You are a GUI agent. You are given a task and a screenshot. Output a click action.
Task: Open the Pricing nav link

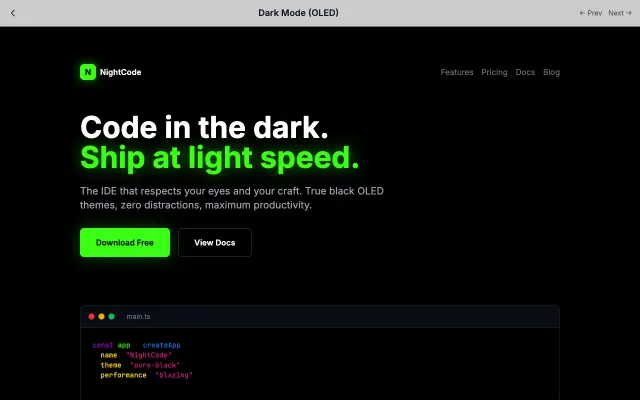point(494,72)
